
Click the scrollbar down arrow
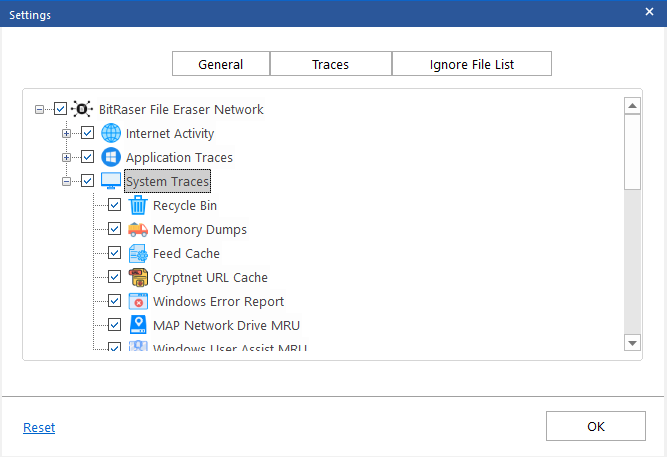(632, 343)
